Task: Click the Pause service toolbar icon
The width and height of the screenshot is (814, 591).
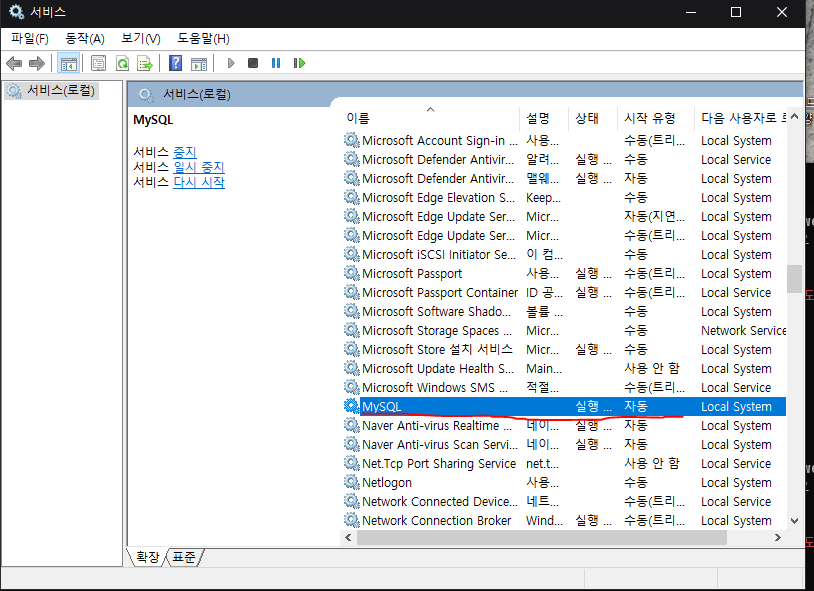Action: coord(276,63)
